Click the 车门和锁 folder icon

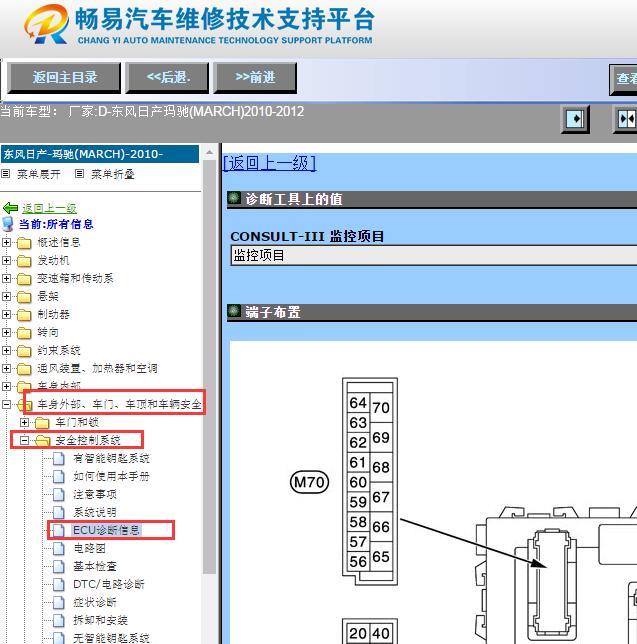click(42, 423)
